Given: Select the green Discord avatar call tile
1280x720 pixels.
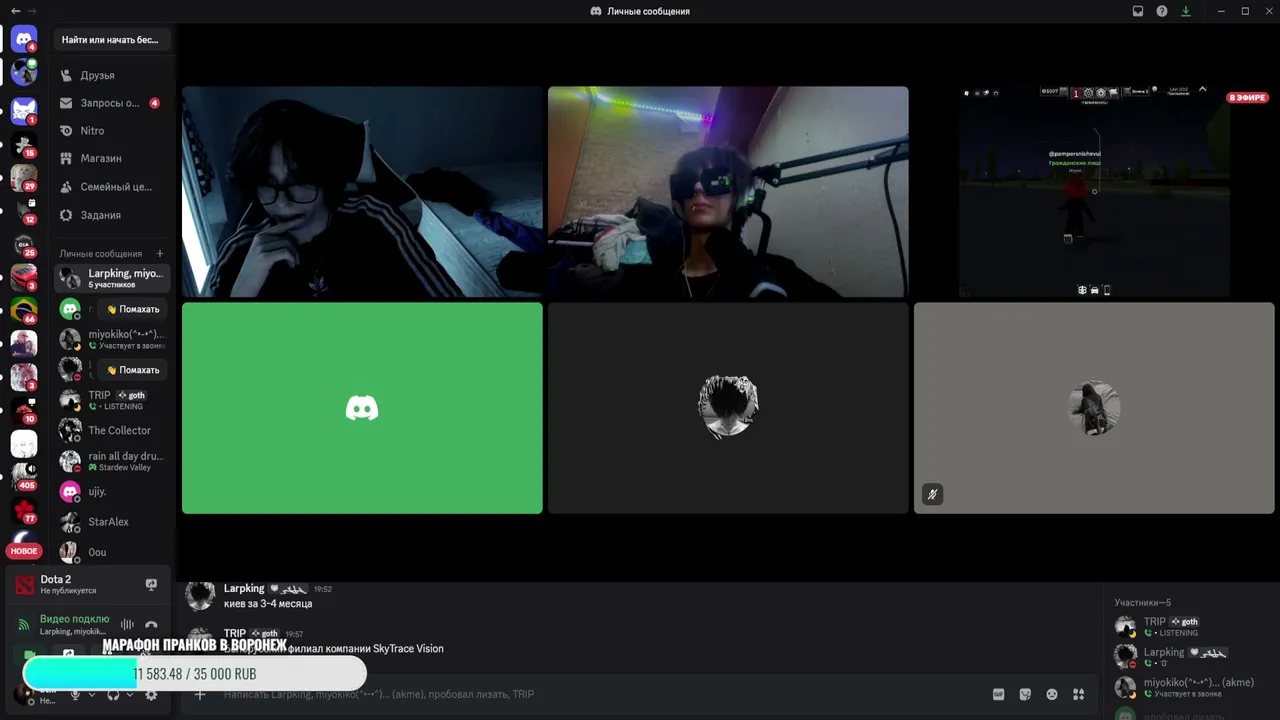Looking at the screenshot, I should pos(362,408).
